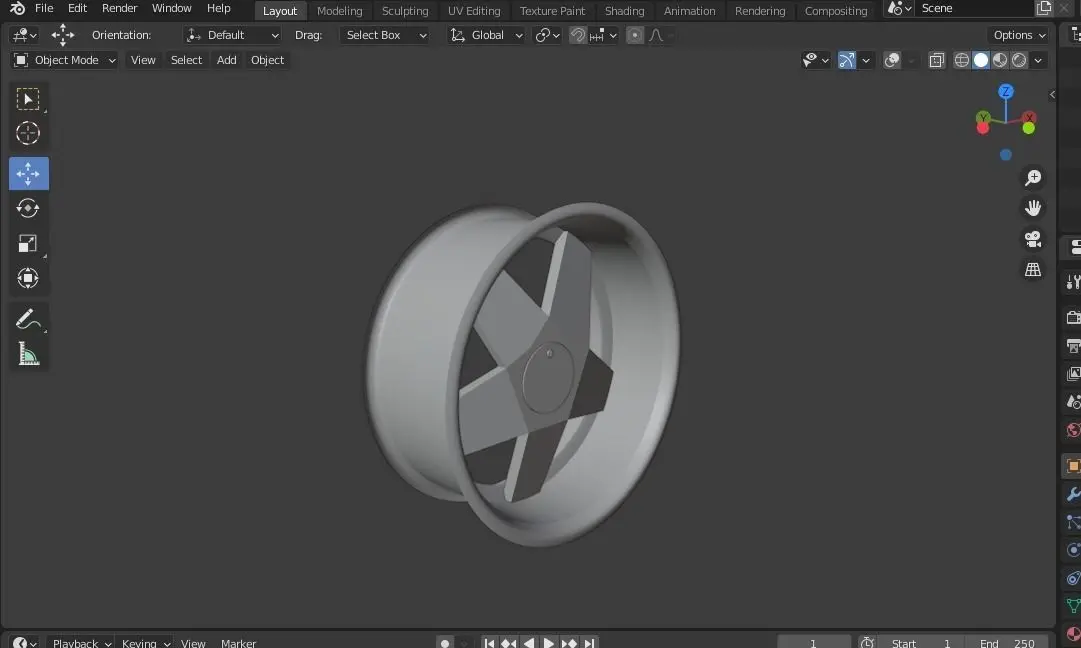Open the snapping options dropdown
The width and height of the screenshot is (1081, 648).
point(603,35)
